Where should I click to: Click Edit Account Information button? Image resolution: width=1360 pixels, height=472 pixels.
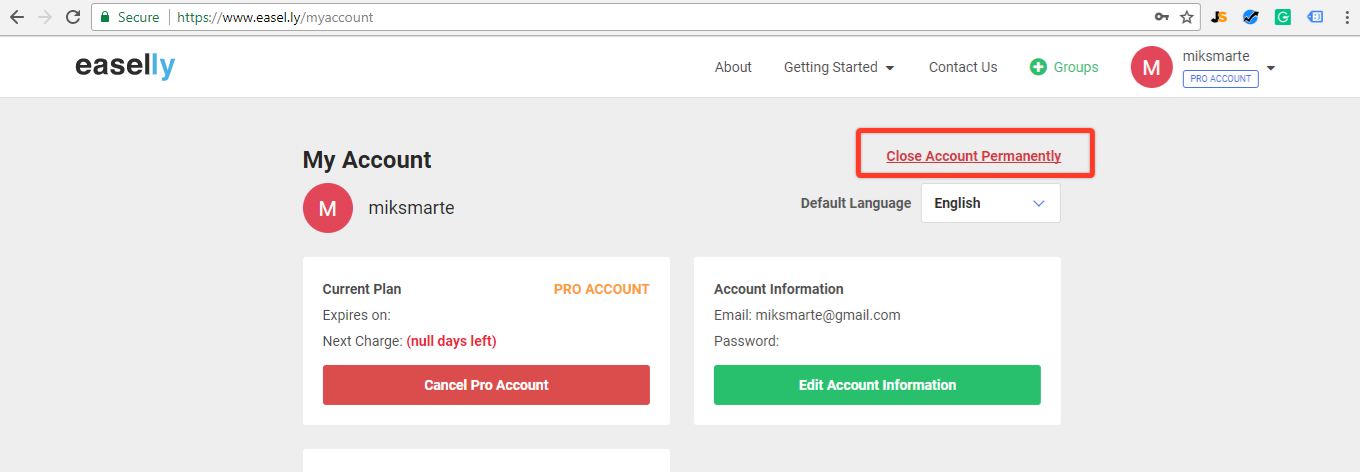[877, 385]
